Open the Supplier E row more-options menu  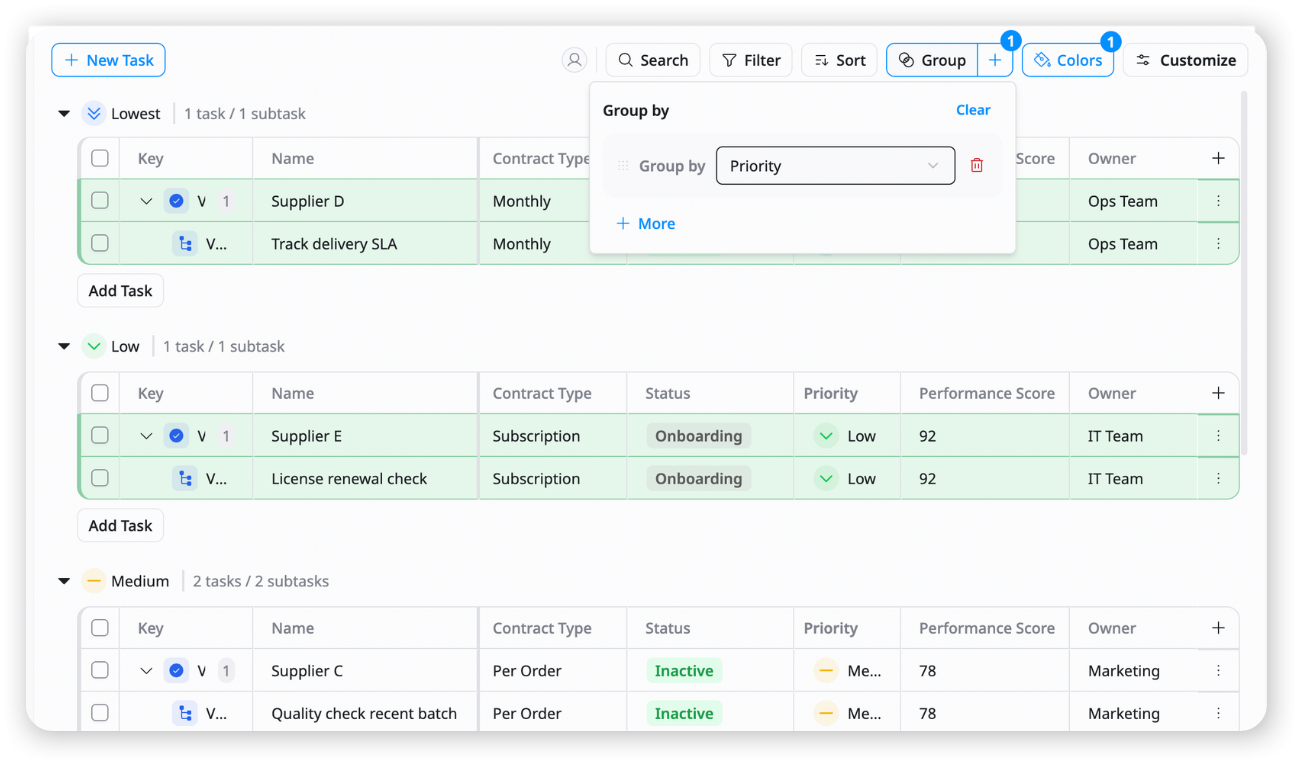point(1218,436)
